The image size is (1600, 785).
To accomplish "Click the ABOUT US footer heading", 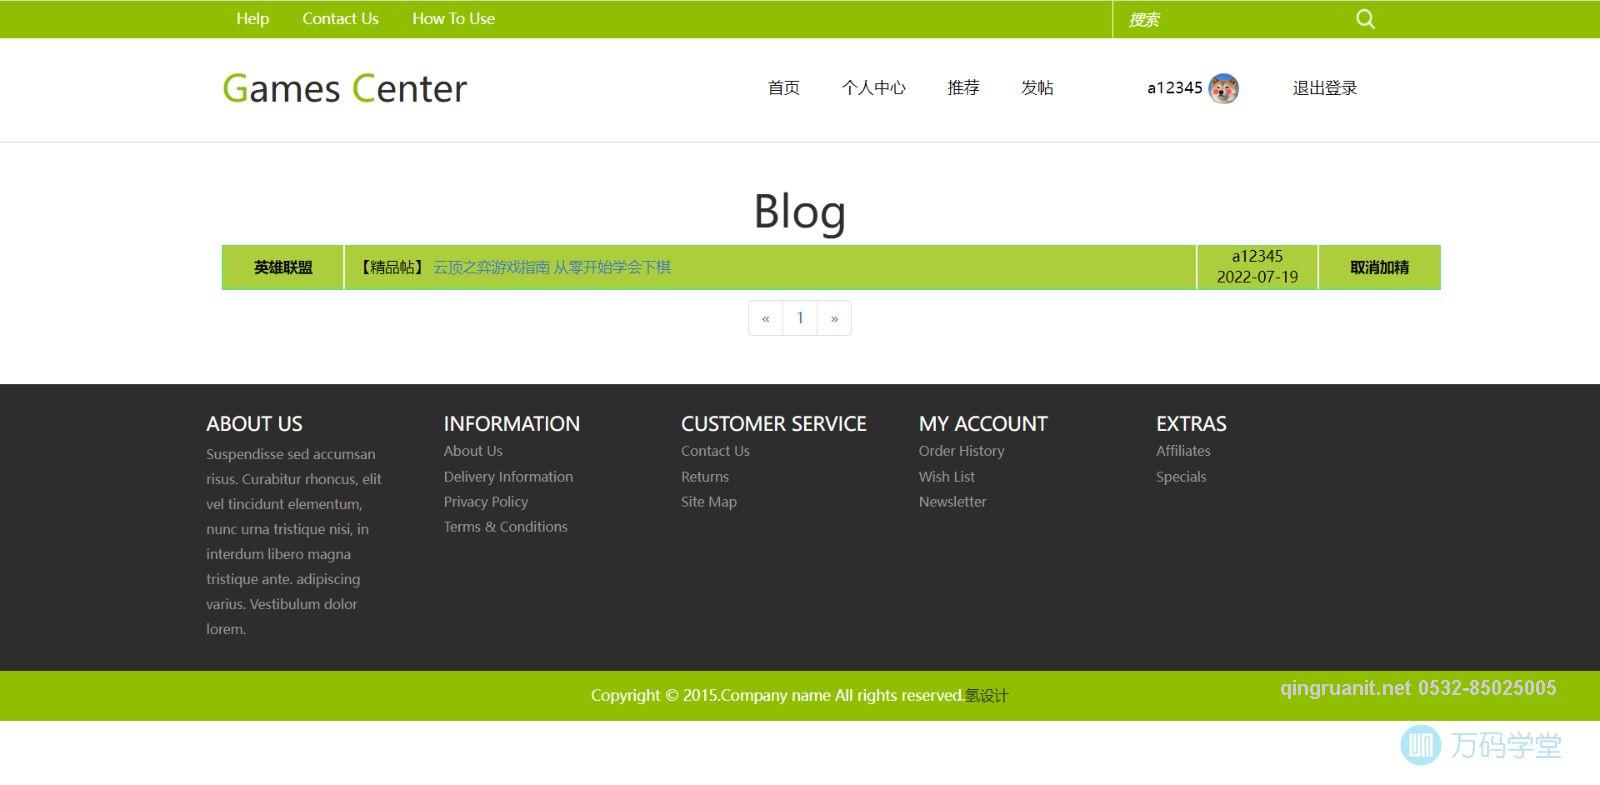I will coord(254,424).
